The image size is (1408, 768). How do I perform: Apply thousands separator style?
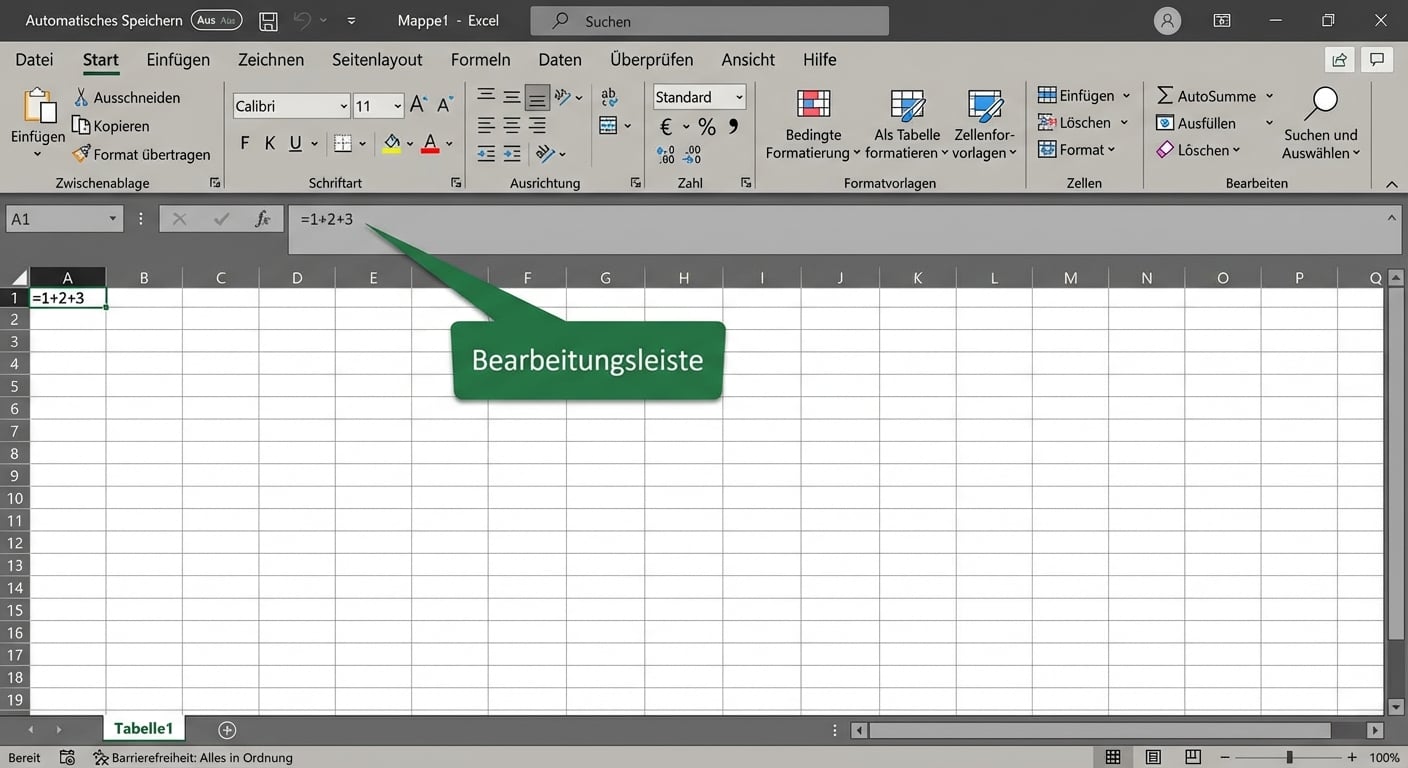[x=733, y=126]
